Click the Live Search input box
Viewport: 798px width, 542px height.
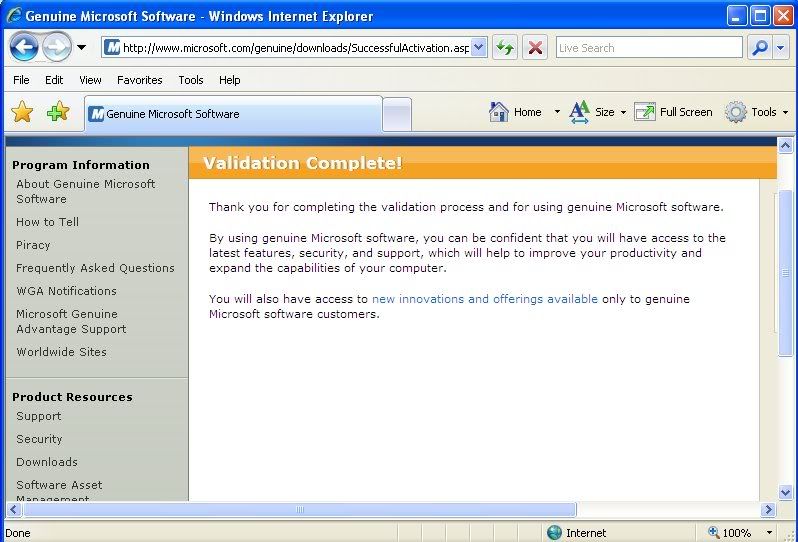coord(649,48)
